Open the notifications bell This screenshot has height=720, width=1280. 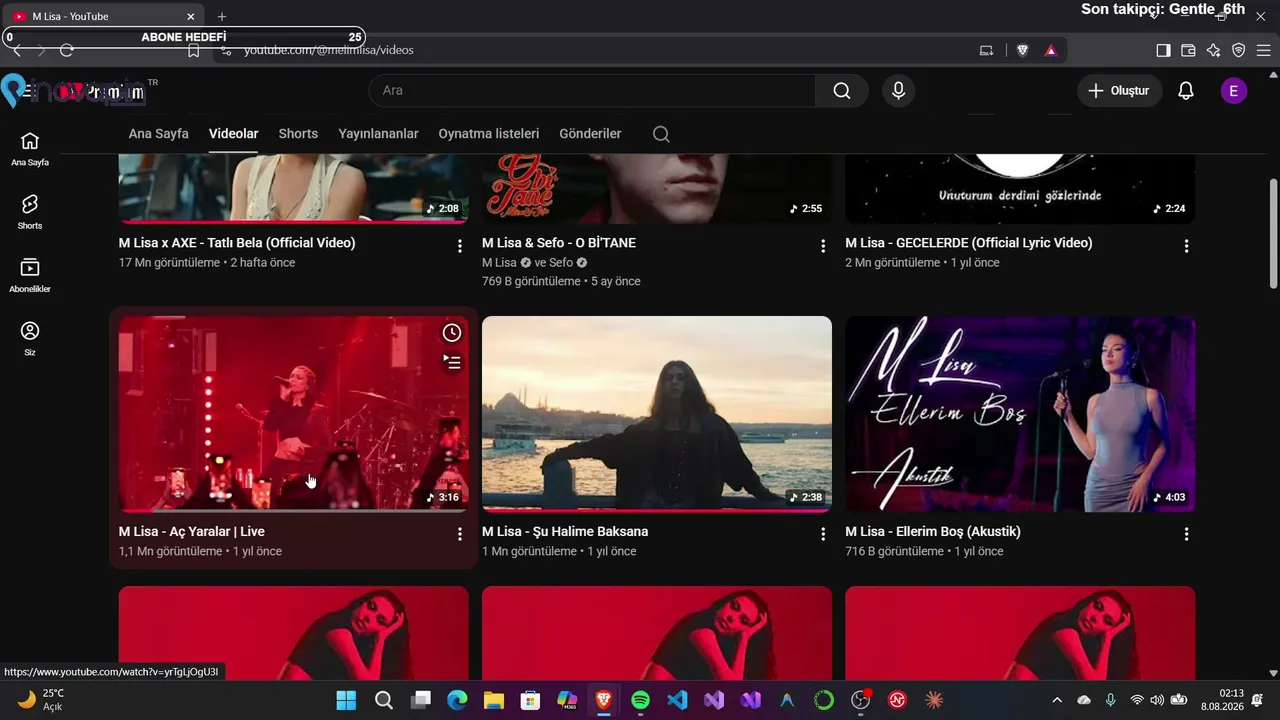pos(1185,91)
